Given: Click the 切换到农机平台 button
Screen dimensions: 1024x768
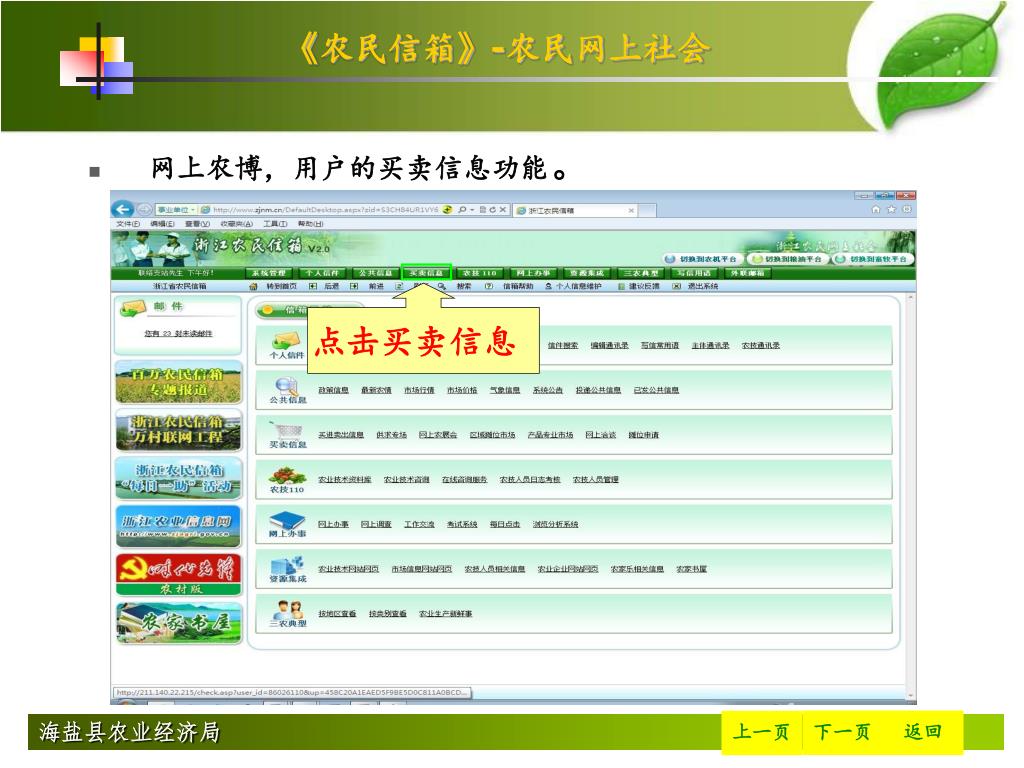Looking at the screenshot, I should pos(701,259).
